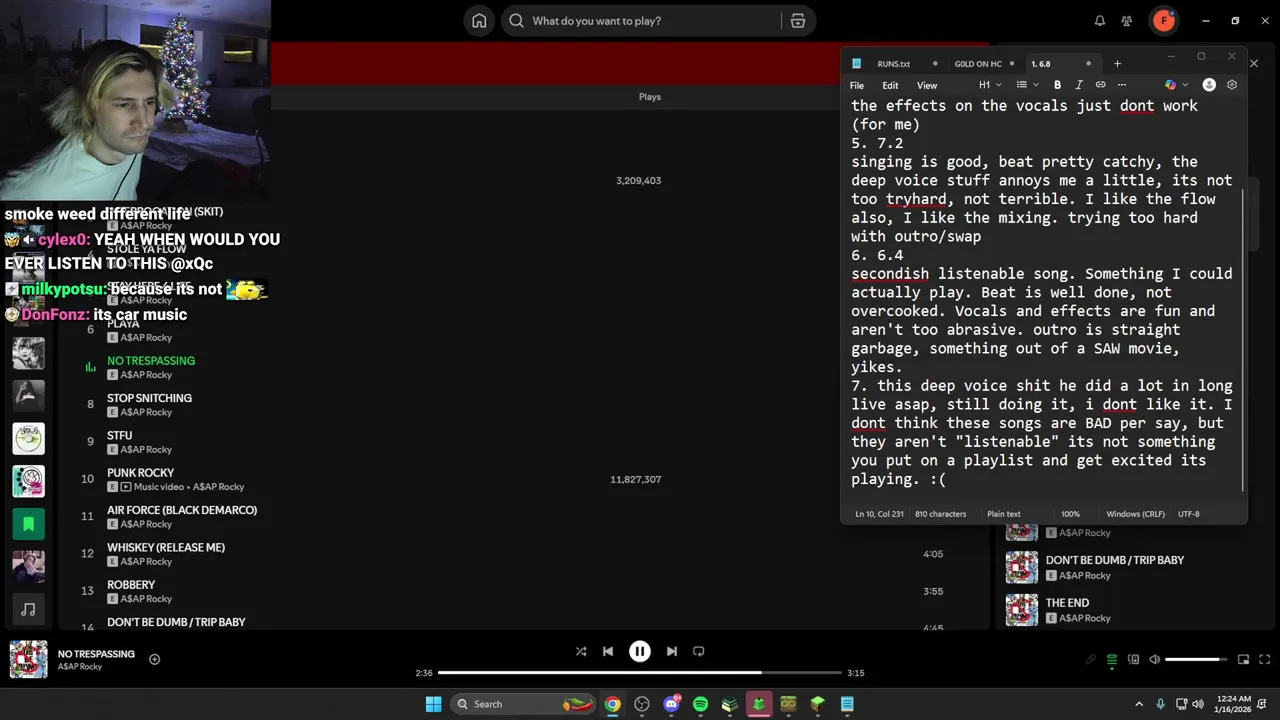This screenshot has height=720, width=1280.
Task: Open the Liked/saved green bookmark playlist
Action: [28, 524]
